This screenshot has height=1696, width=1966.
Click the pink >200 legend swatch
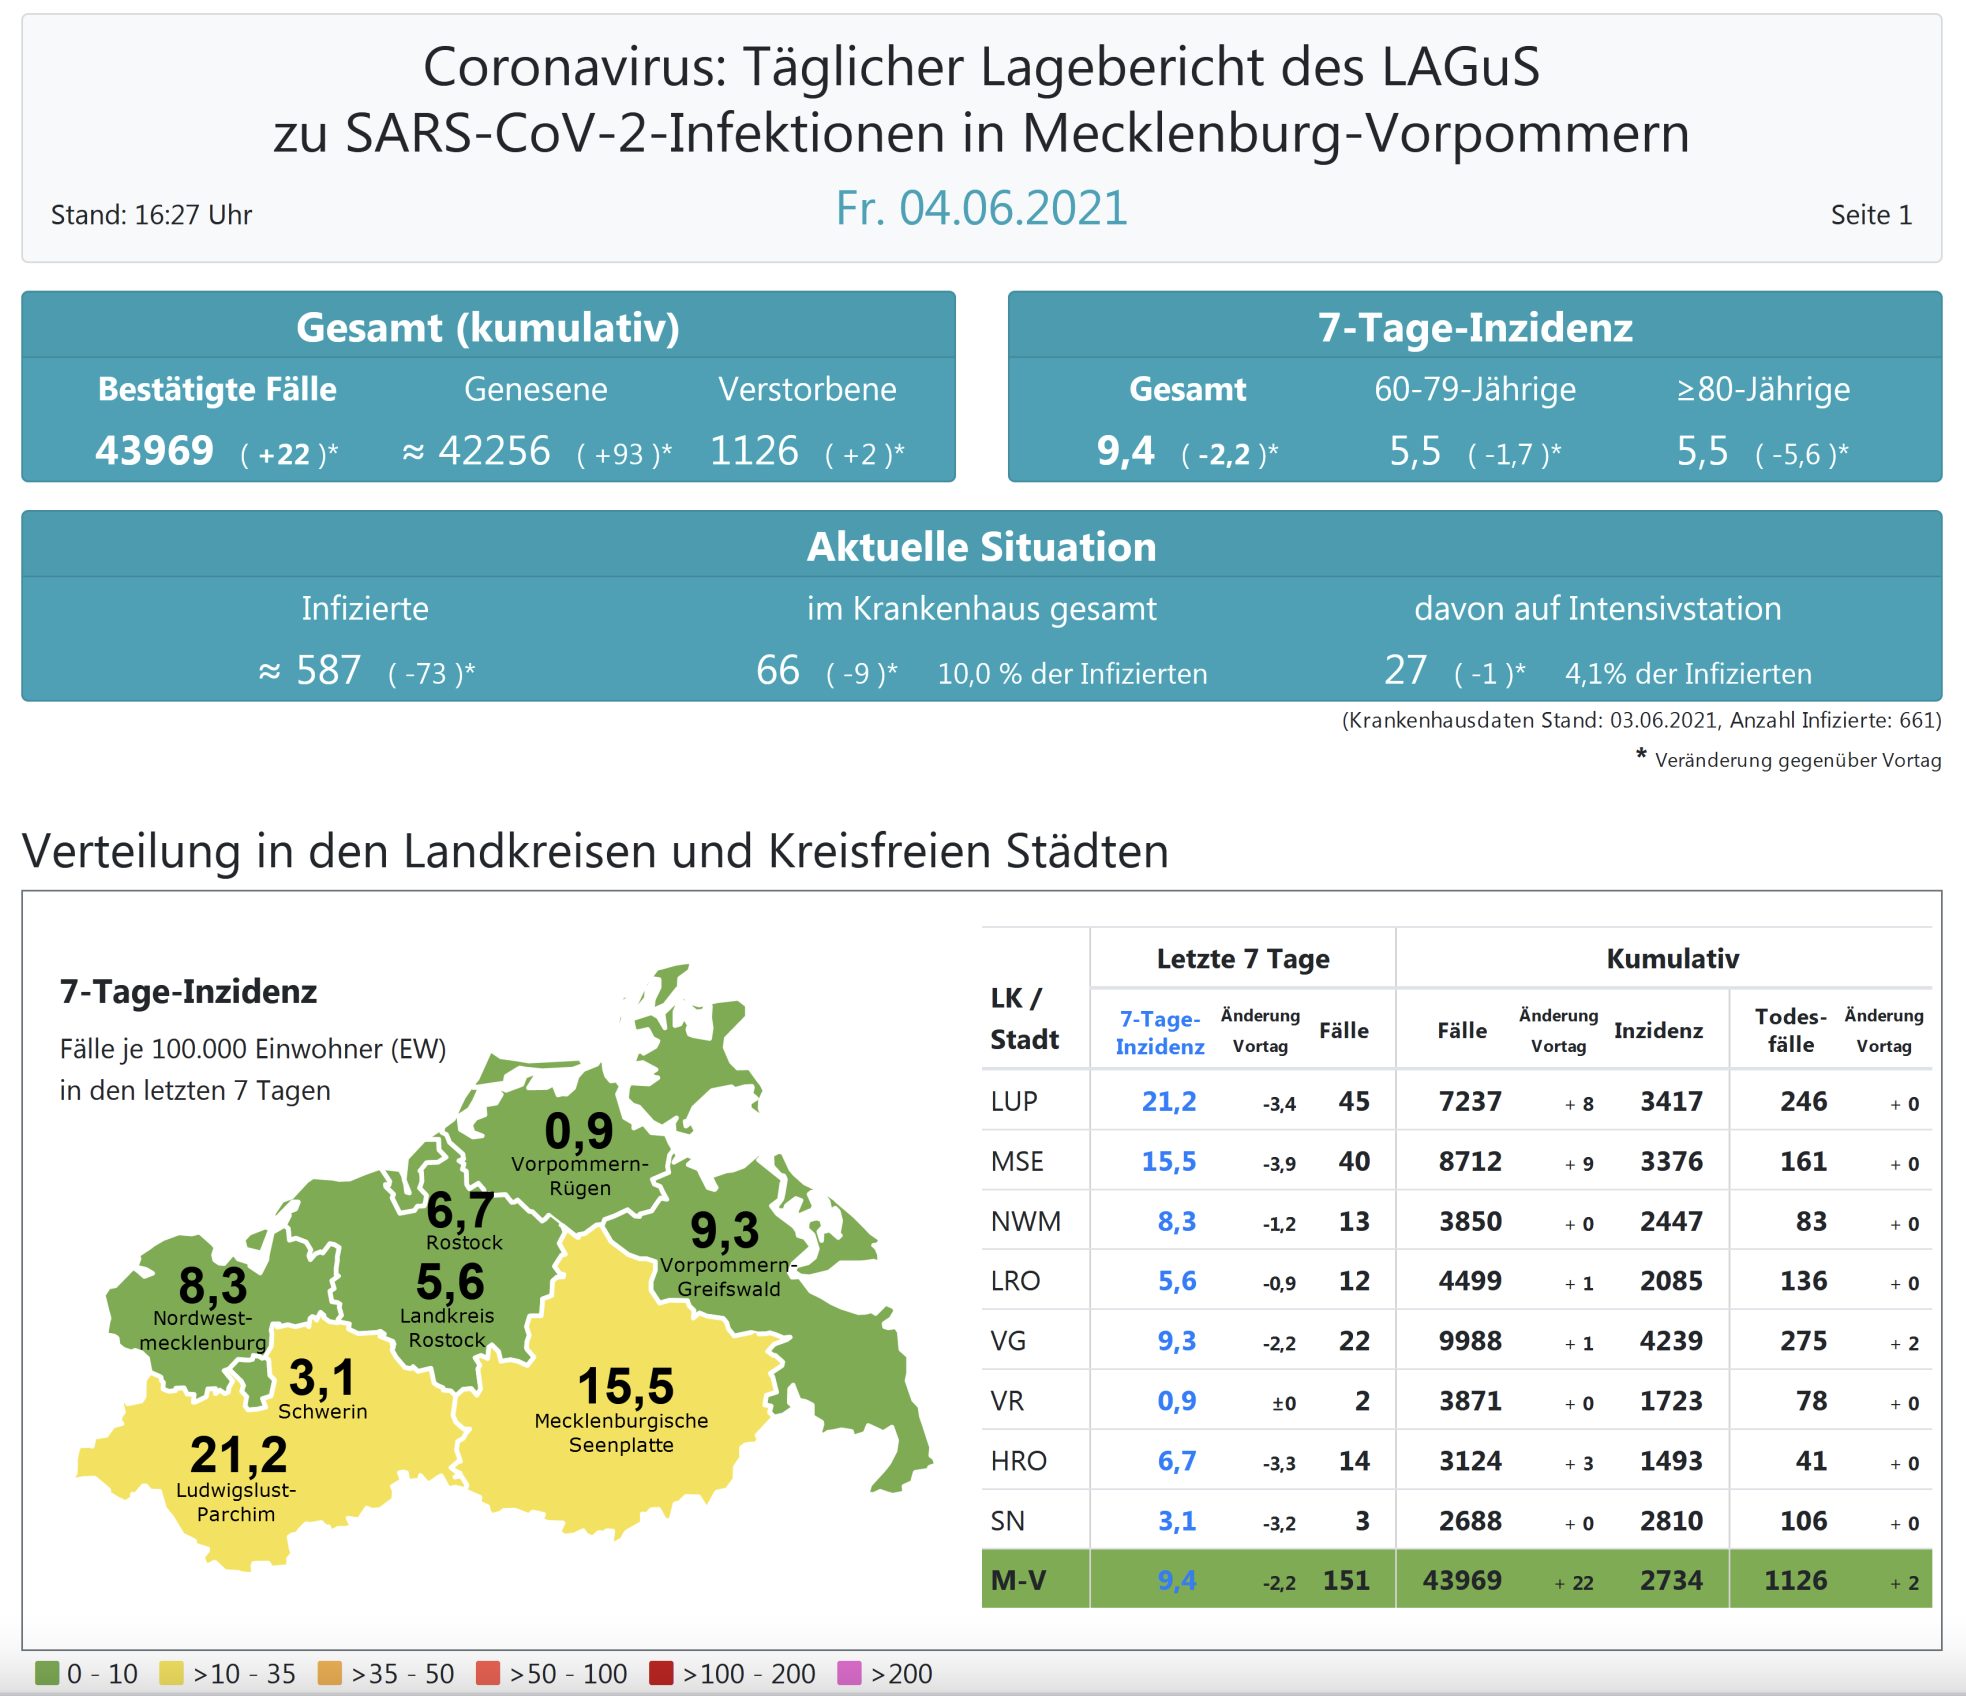click(x=849, y=1673)
